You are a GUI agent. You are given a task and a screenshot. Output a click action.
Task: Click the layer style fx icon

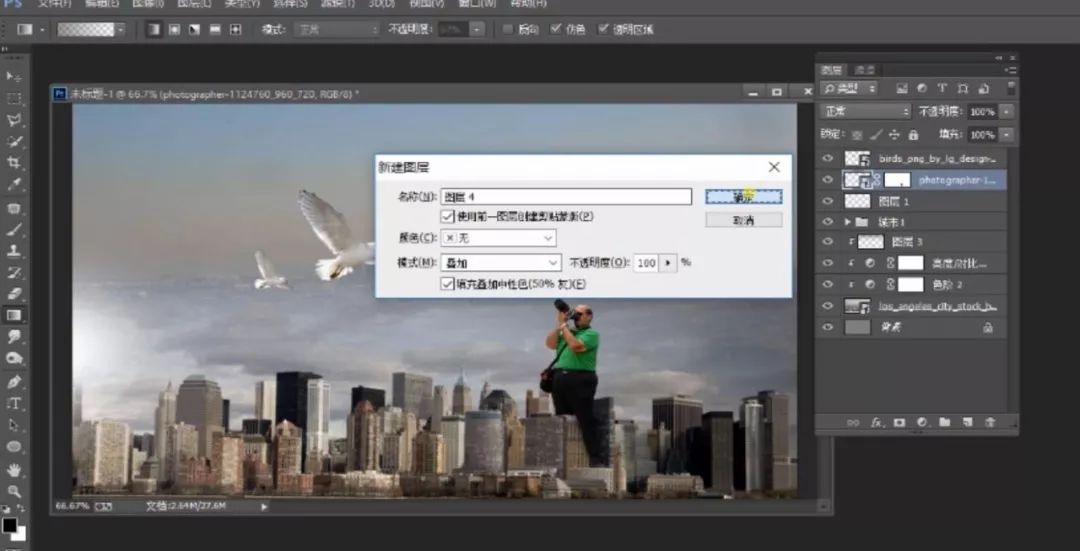pos(877,422)
